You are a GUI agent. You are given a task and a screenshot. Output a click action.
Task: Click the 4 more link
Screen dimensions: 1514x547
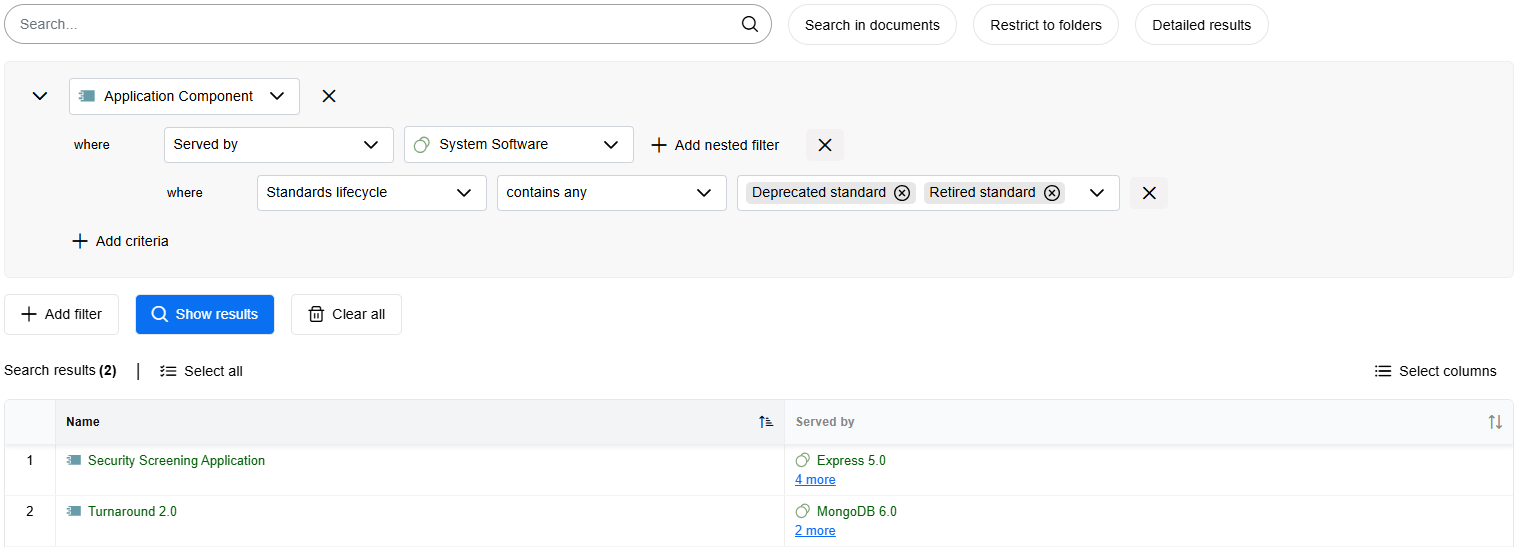pyautogui.click(x=815, y=480)
